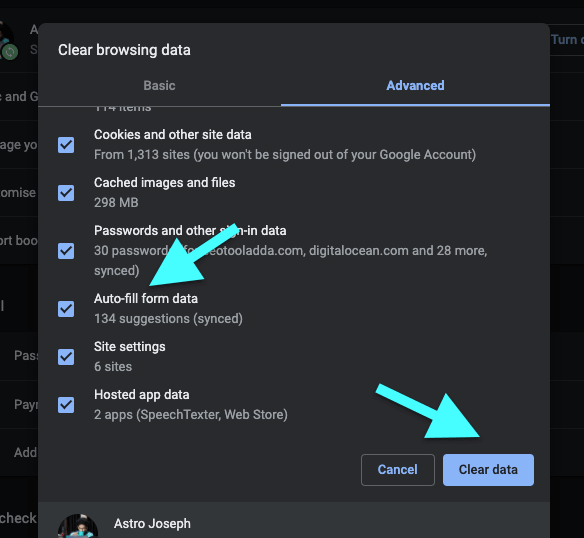584x538 pixels.
Task: Click the 'From 1,313 sites' description text
Action: pyautogui.click(x=285, y=155)
